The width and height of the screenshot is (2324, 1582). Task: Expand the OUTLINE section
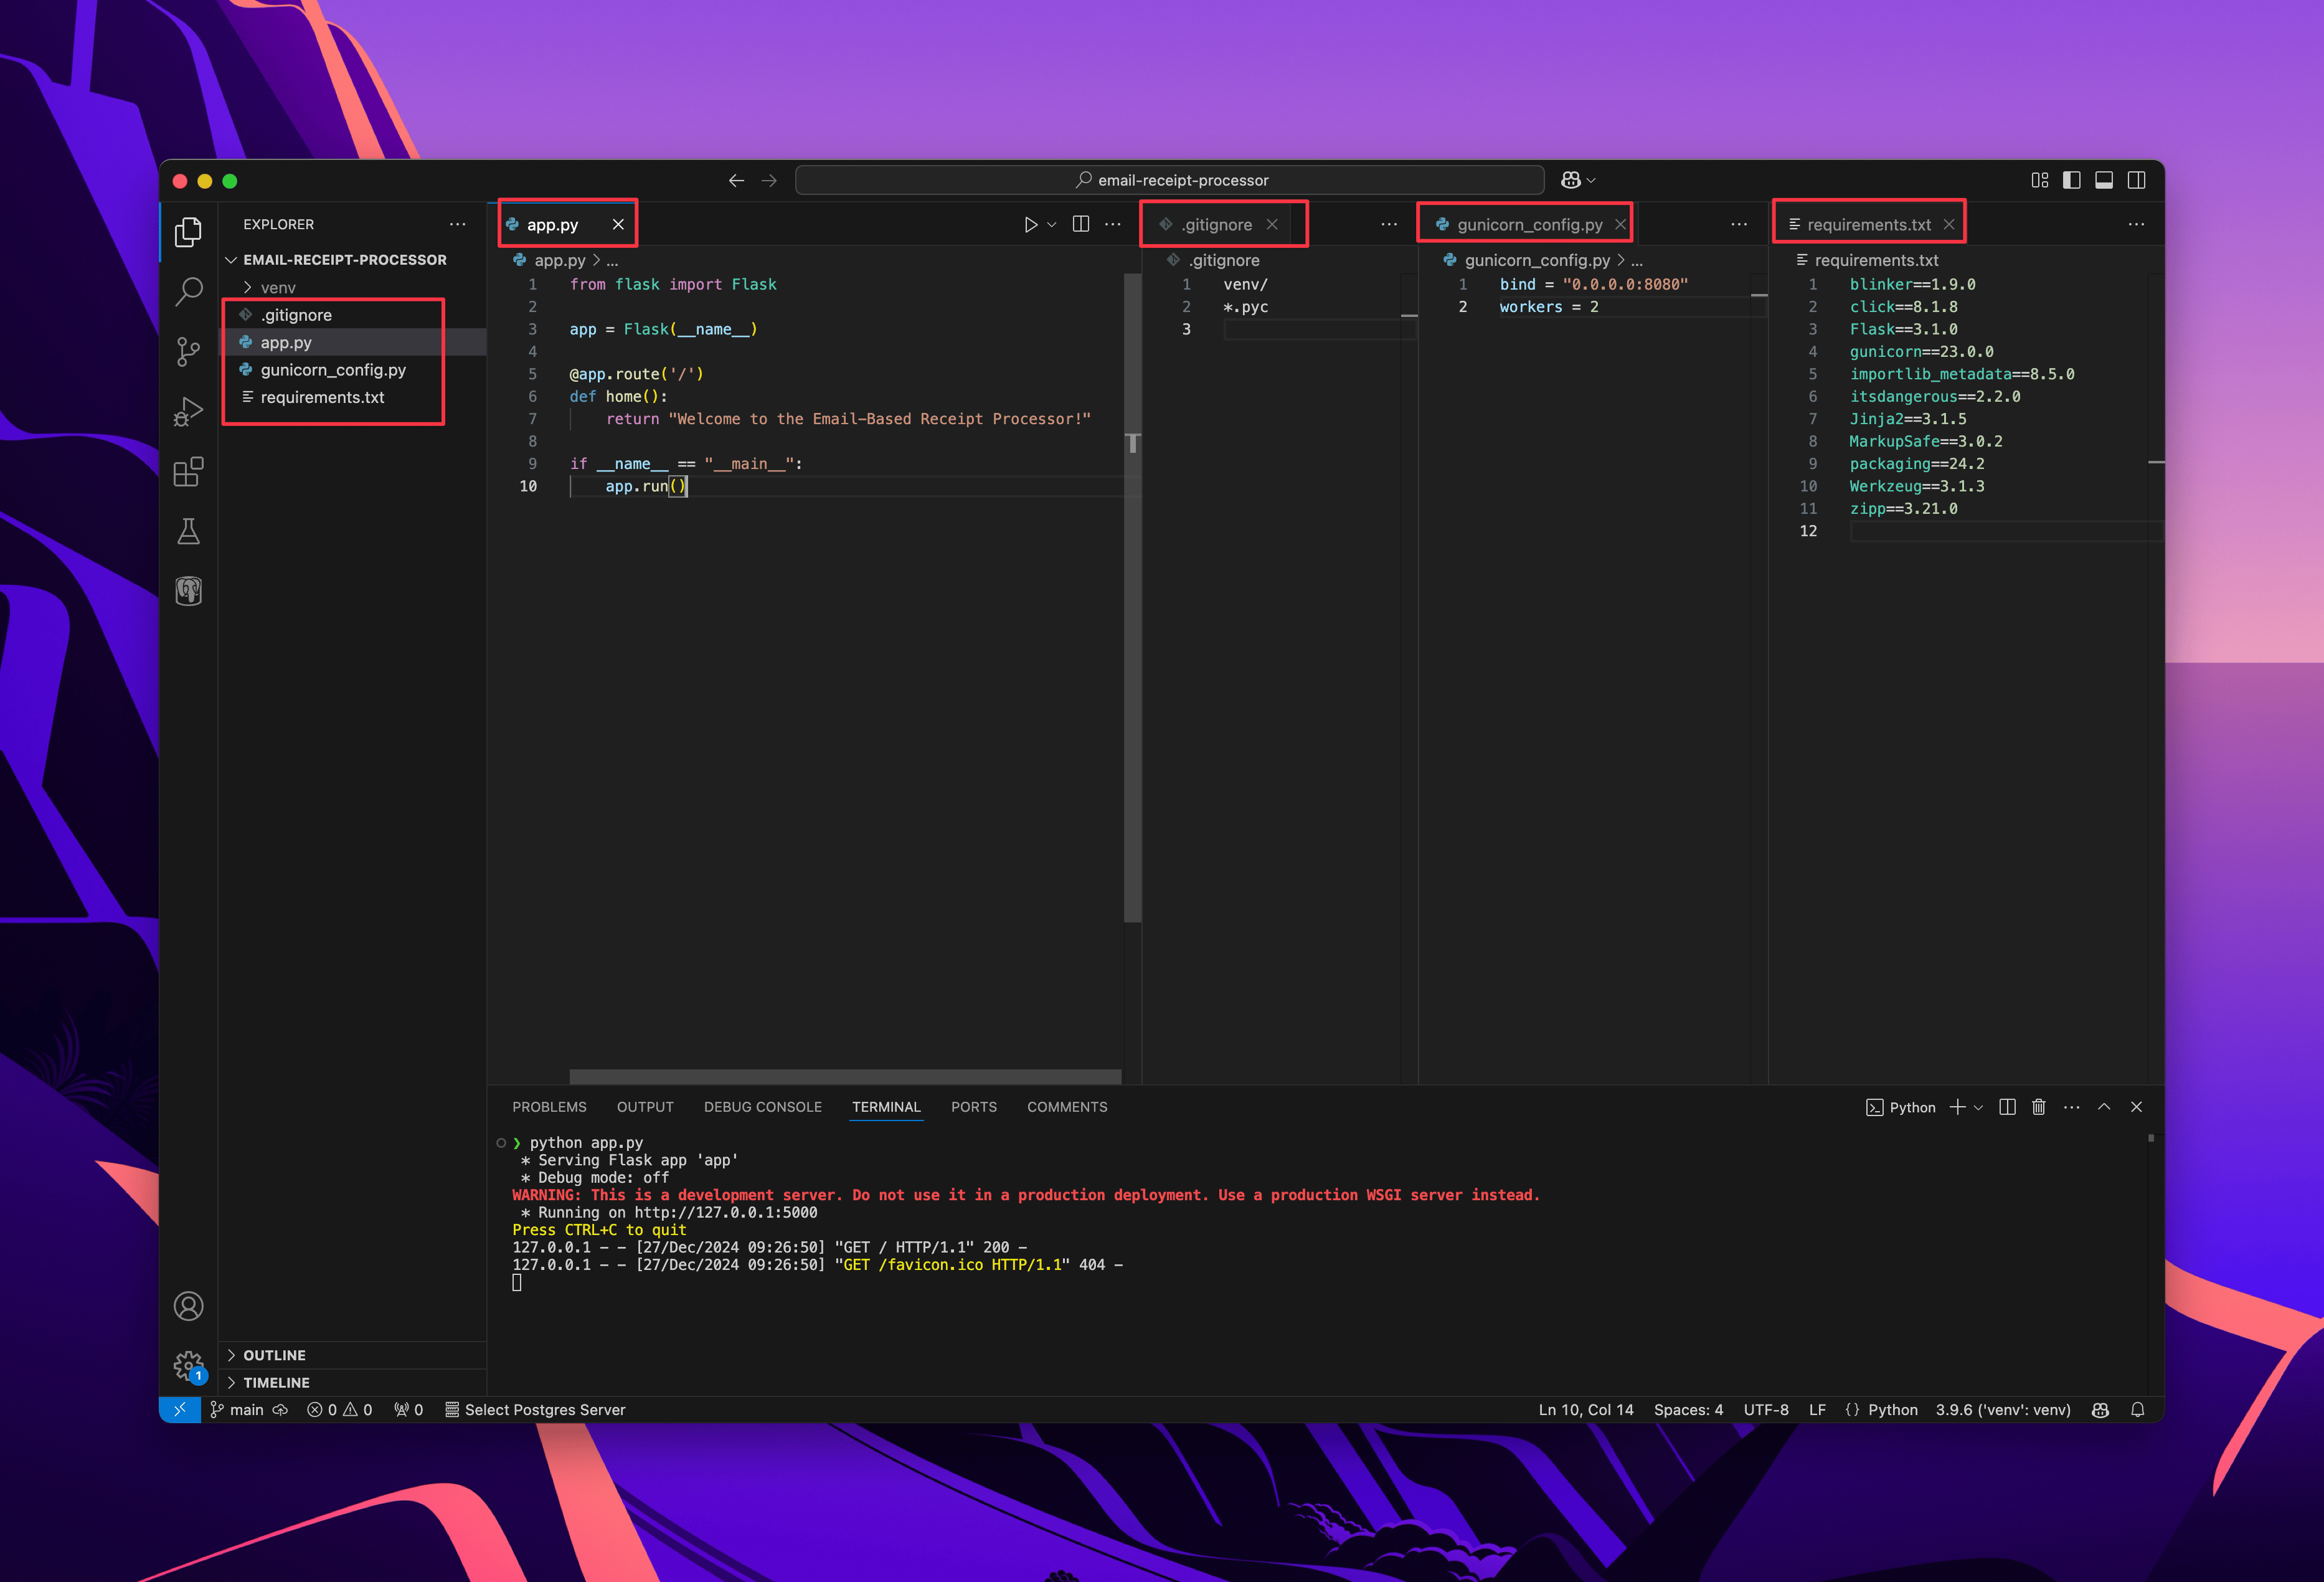click(352, 1355)
